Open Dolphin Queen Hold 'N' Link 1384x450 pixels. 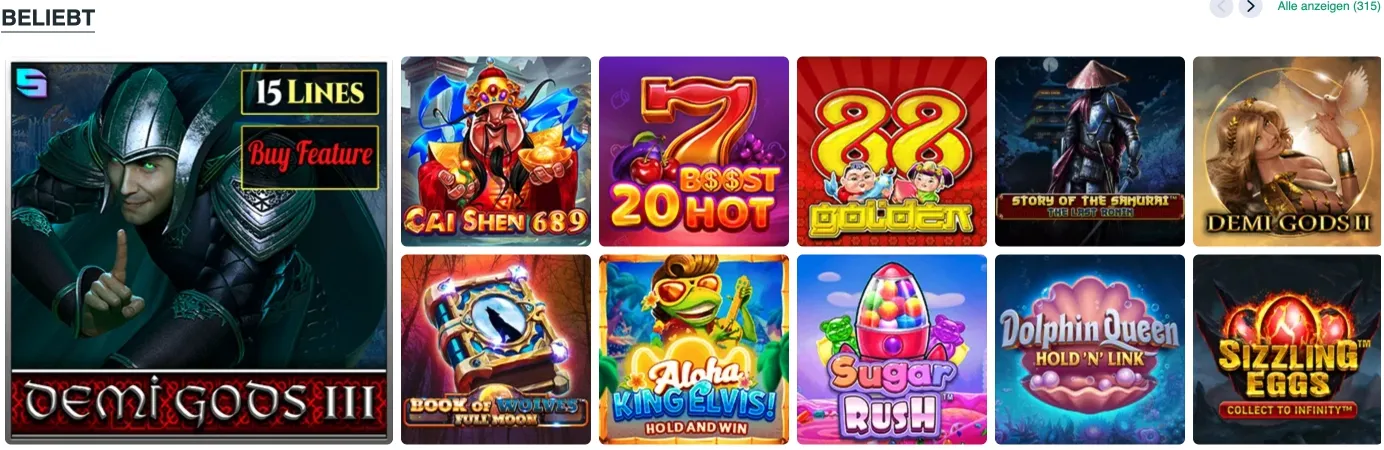(x=1090, y=349)
